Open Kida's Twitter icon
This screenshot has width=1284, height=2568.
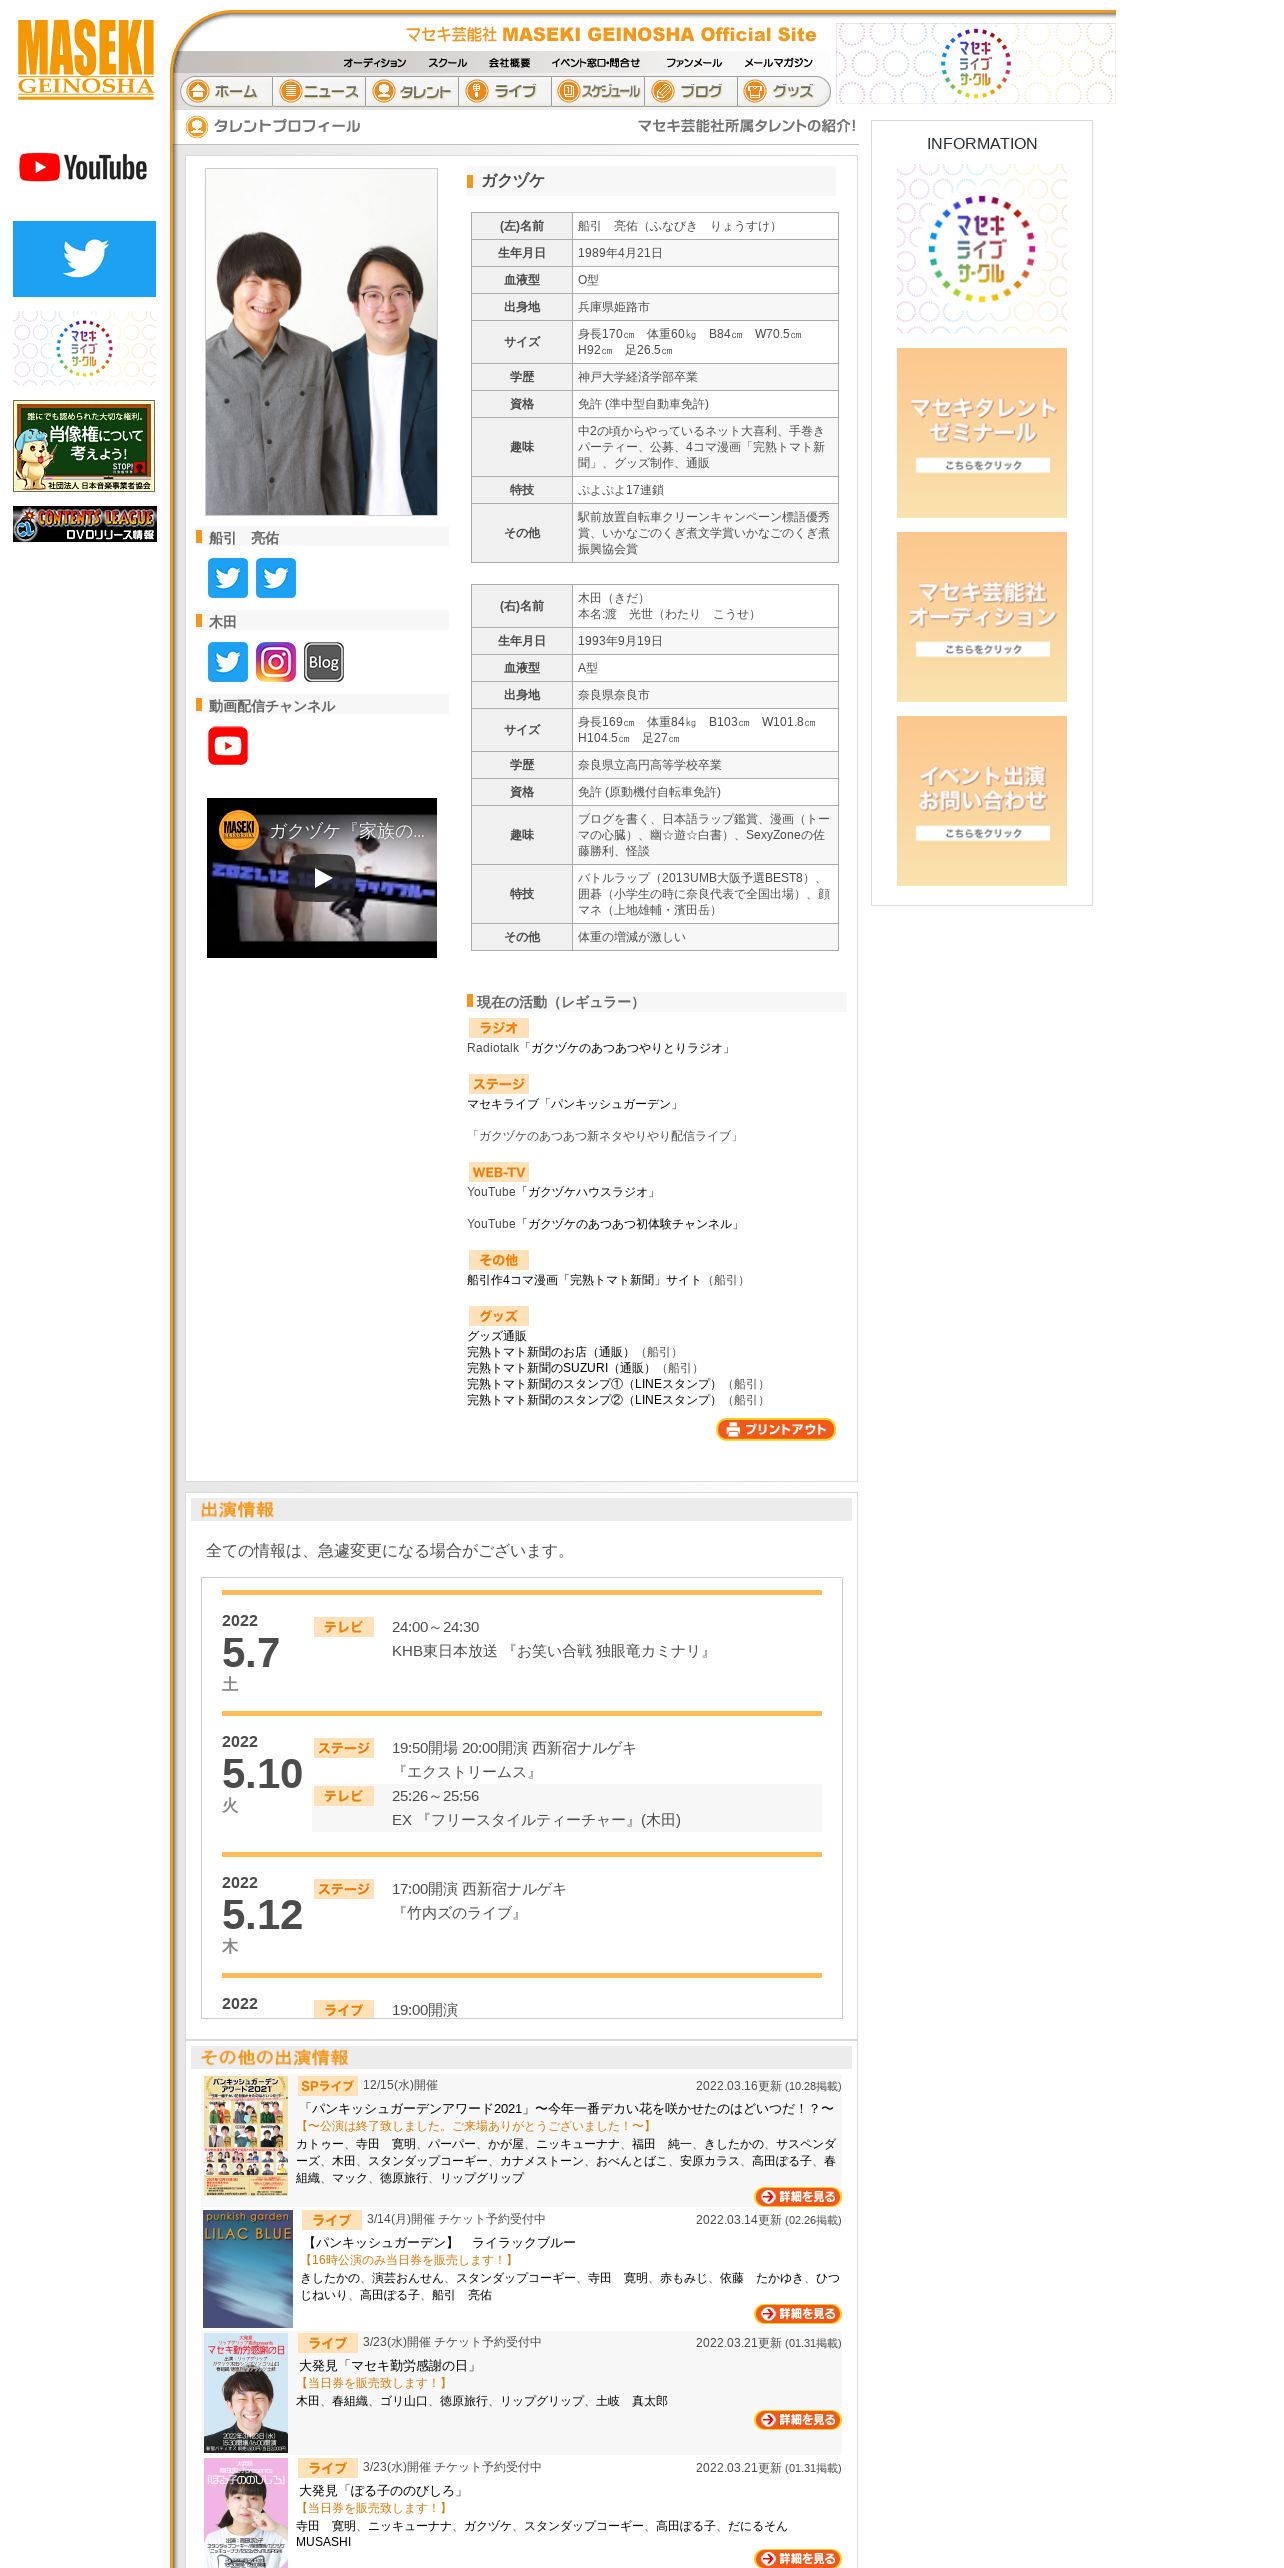click(x=228, y=662)
